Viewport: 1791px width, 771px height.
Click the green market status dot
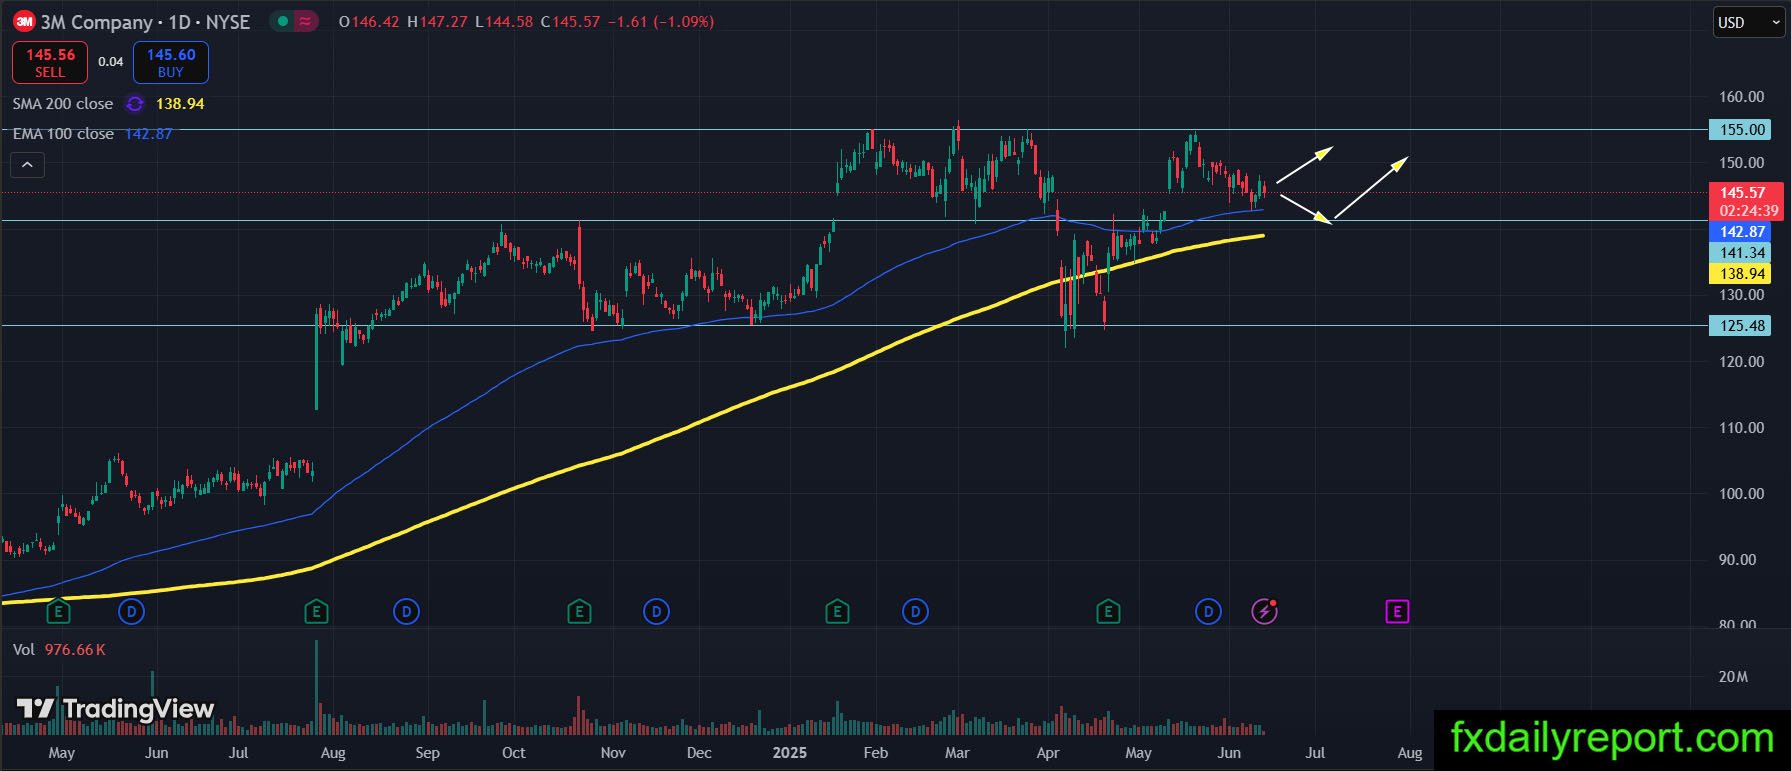click(x=283, y=22)
